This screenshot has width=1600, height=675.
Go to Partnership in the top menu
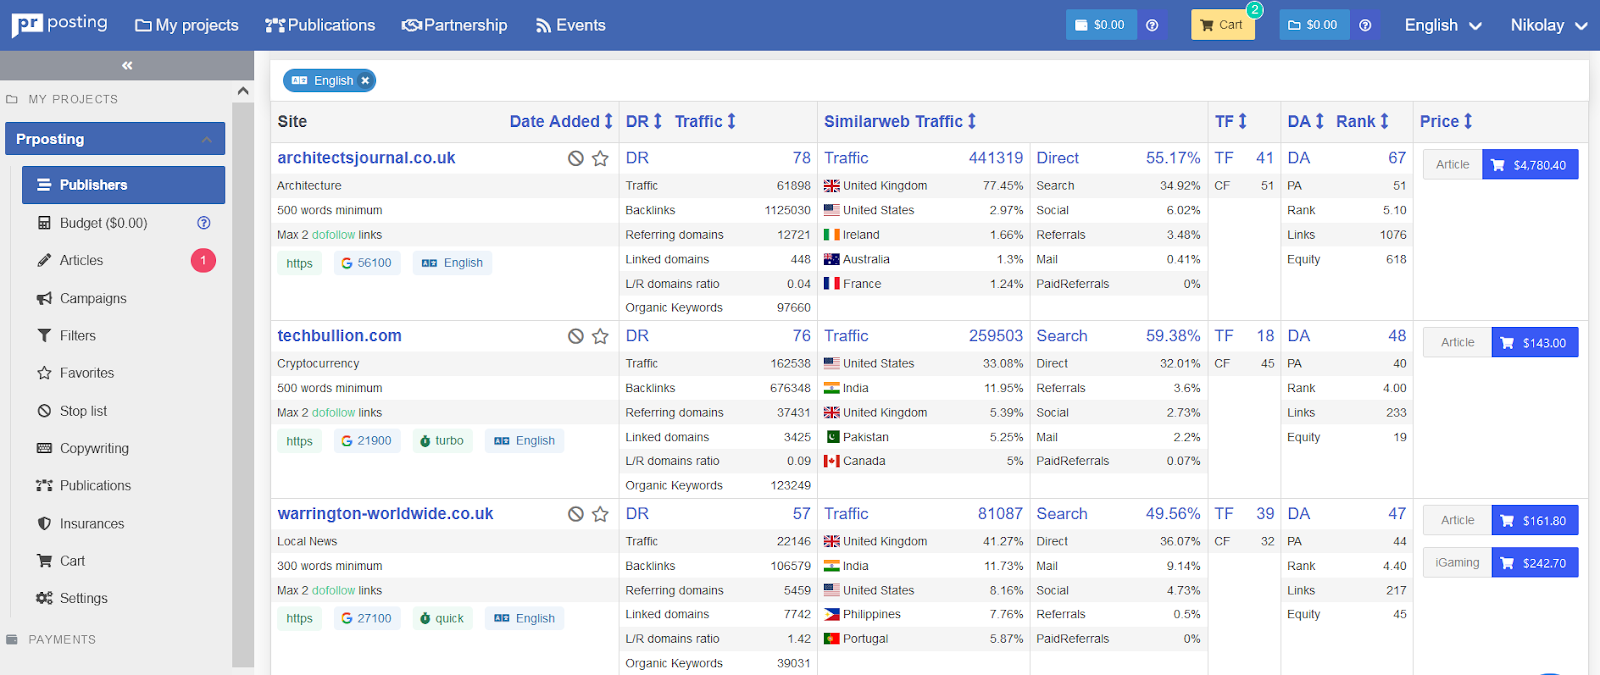pyautogui.click(x=455, y=25)
